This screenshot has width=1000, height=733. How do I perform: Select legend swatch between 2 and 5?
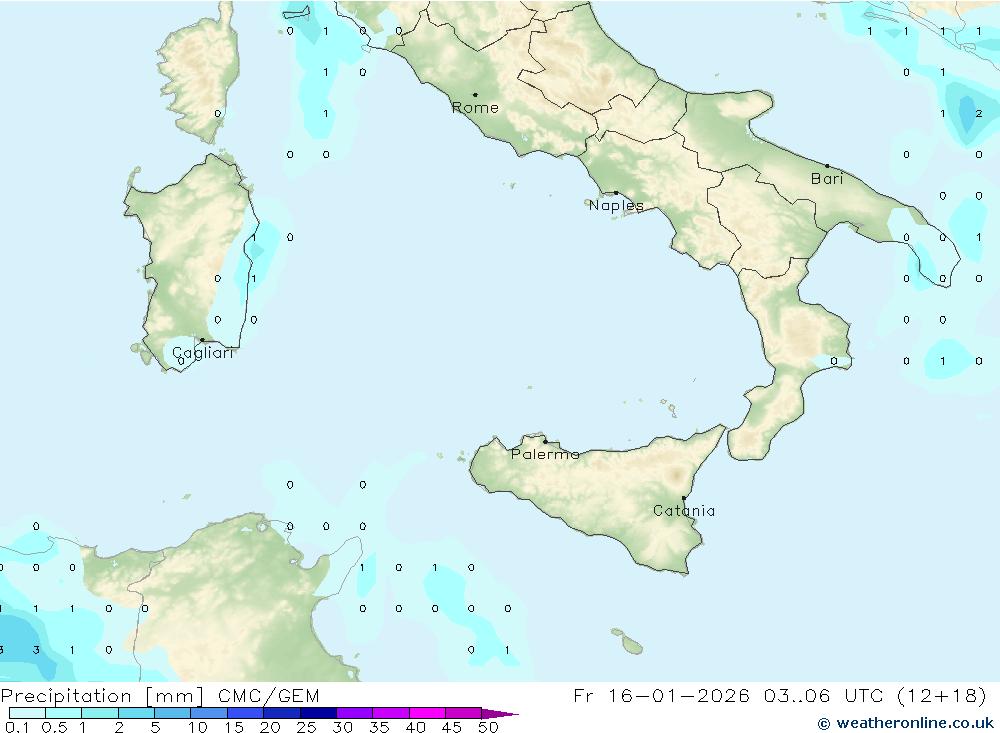coord(136,713)
